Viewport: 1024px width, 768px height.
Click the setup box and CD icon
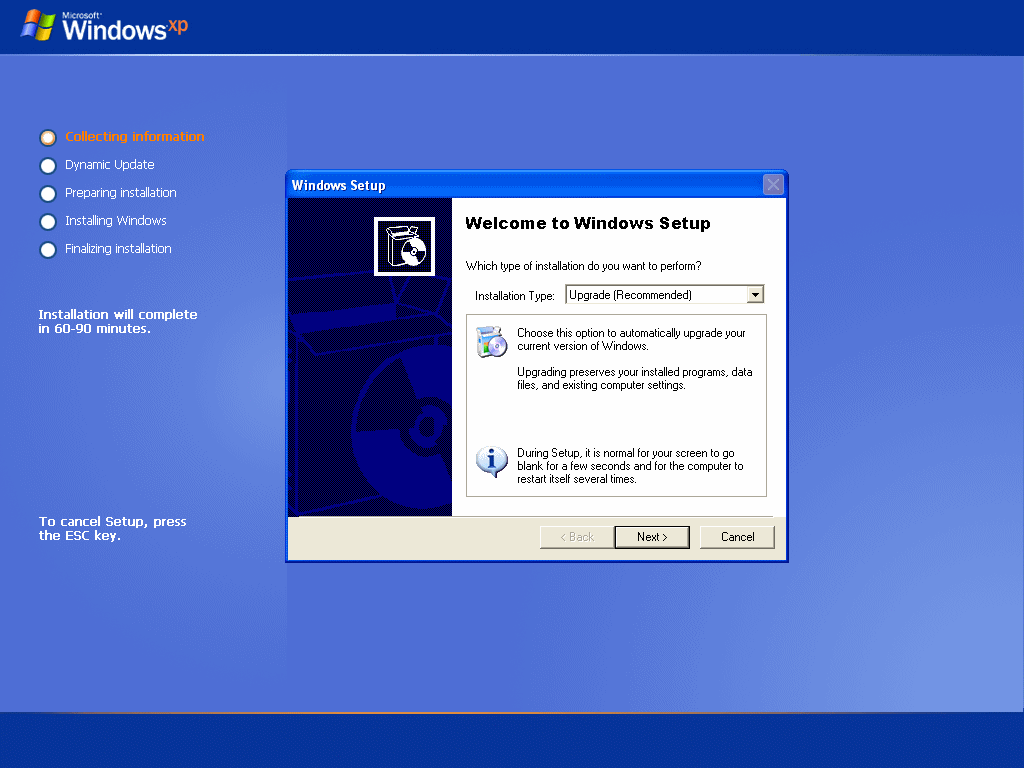pyautogui.click(x=404, y=246)
